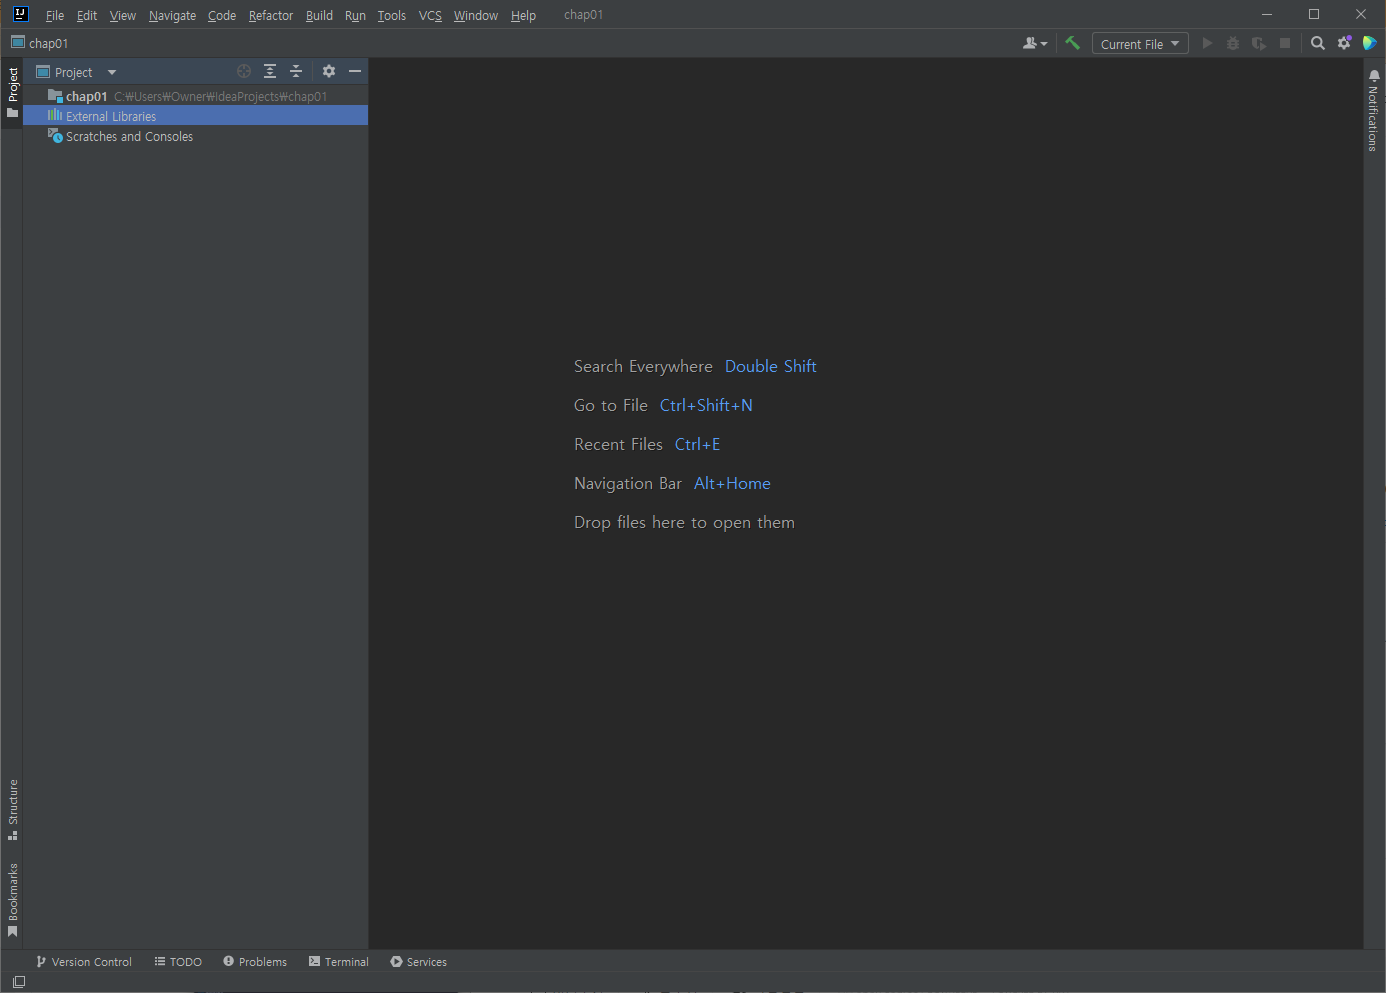Viewport: 1386px width, 993px height.
Task: Open the Problems tool window tab
Action: click(255, 961)
